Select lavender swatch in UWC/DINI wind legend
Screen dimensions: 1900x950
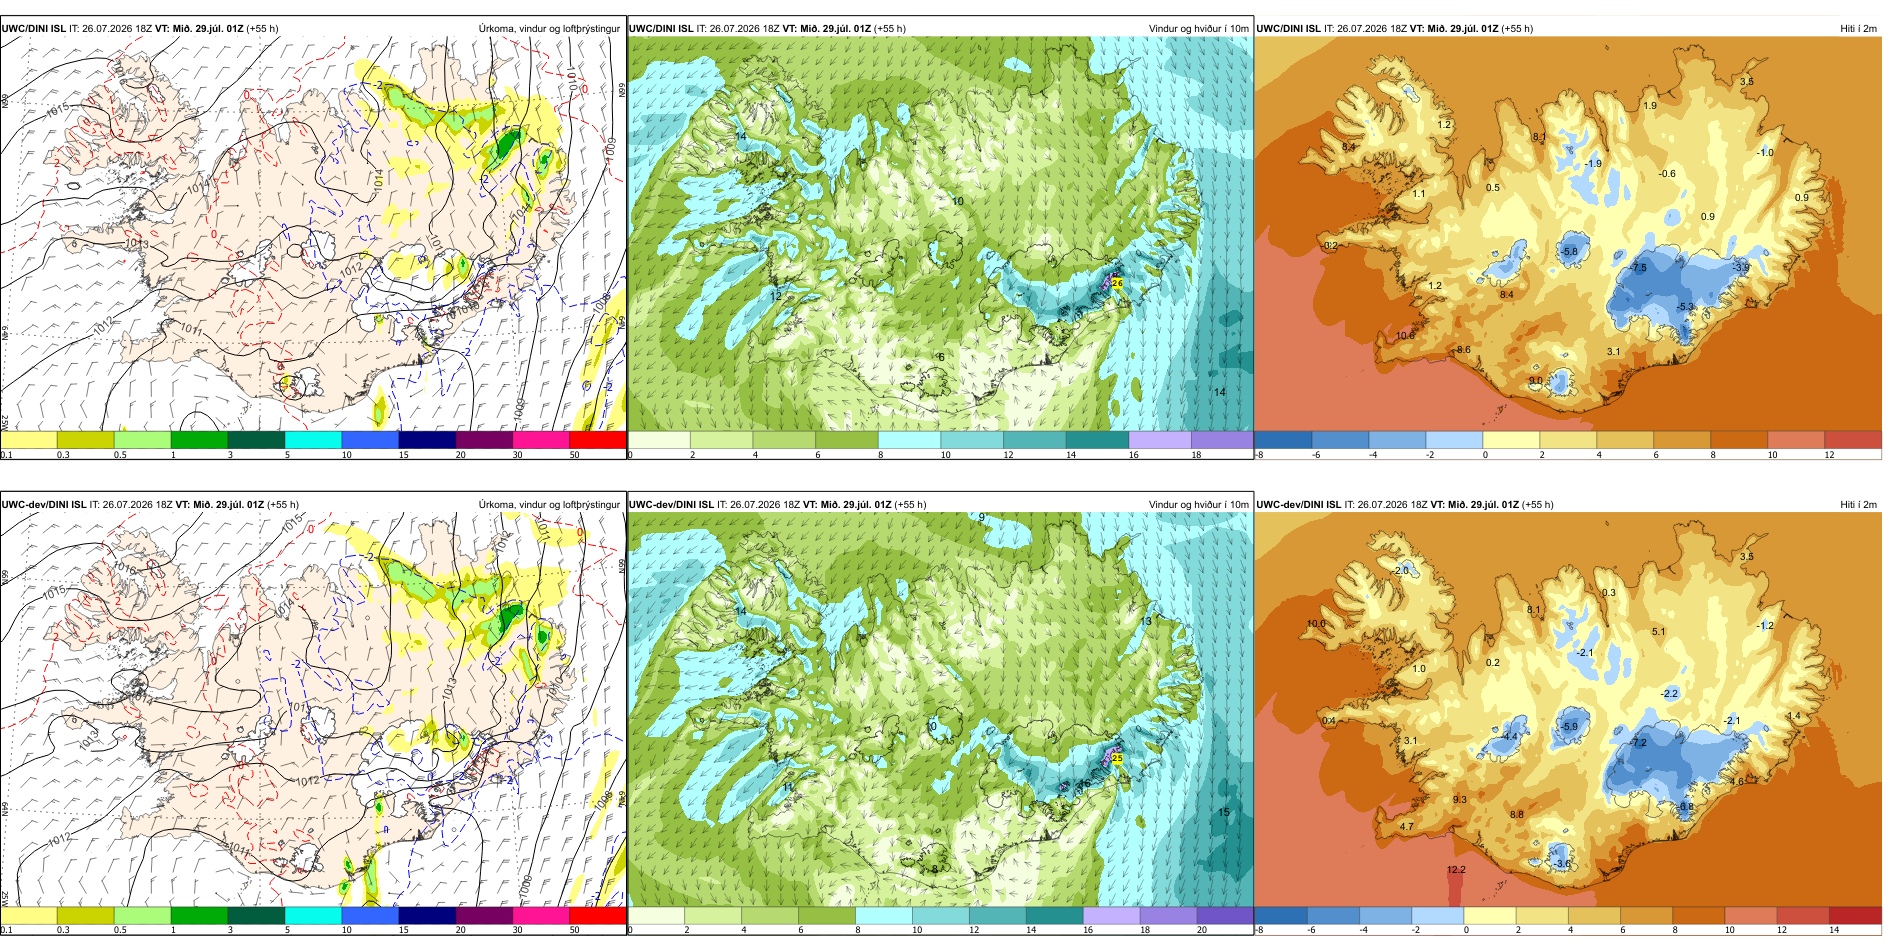pyautogui.click(x=1160, y=439)
